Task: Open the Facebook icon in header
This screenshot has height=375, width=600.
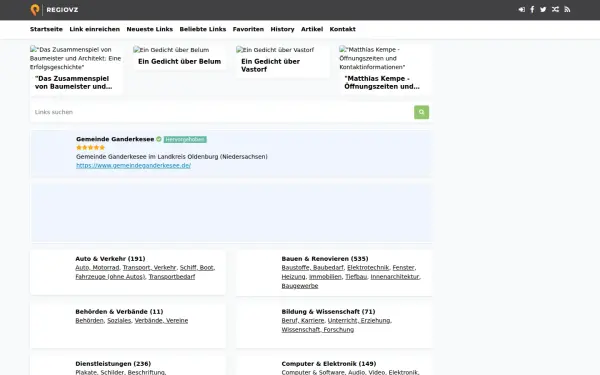Action: 532,10
